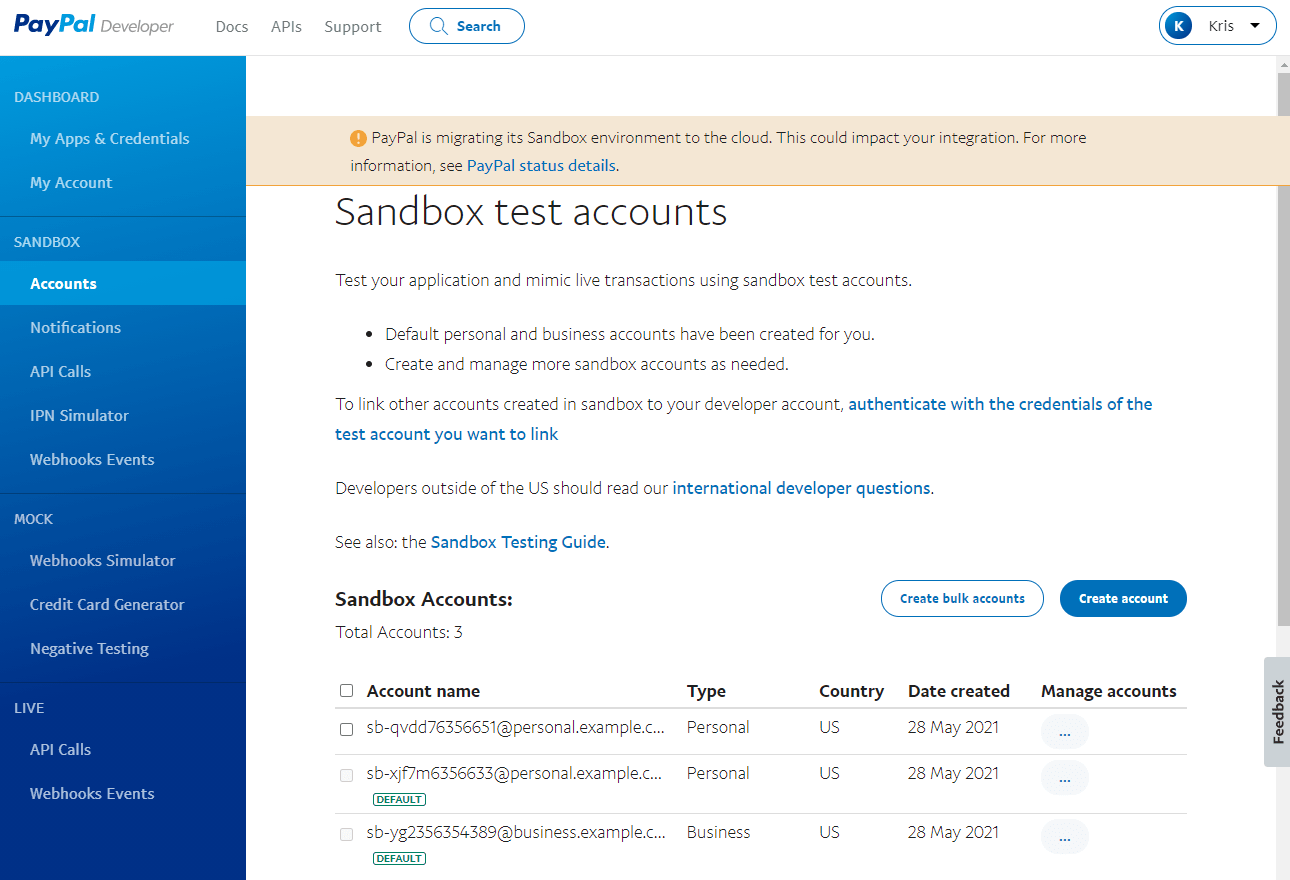Click the Create bulk accounts button
This screenshot has width=1290, height=880.
(962, 598)
